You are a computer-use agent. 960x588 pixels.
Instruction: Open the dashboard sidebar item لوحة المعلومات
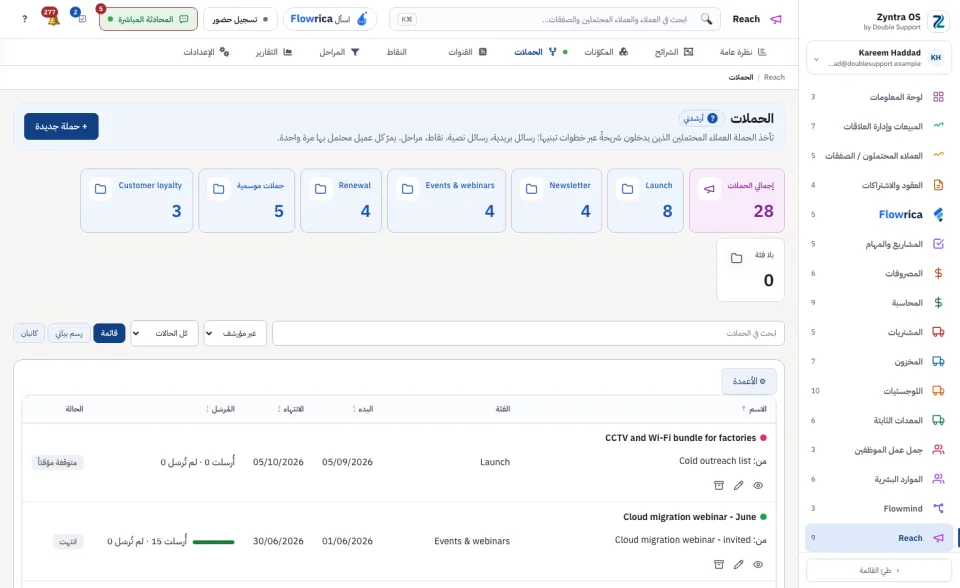pos(878,97)
